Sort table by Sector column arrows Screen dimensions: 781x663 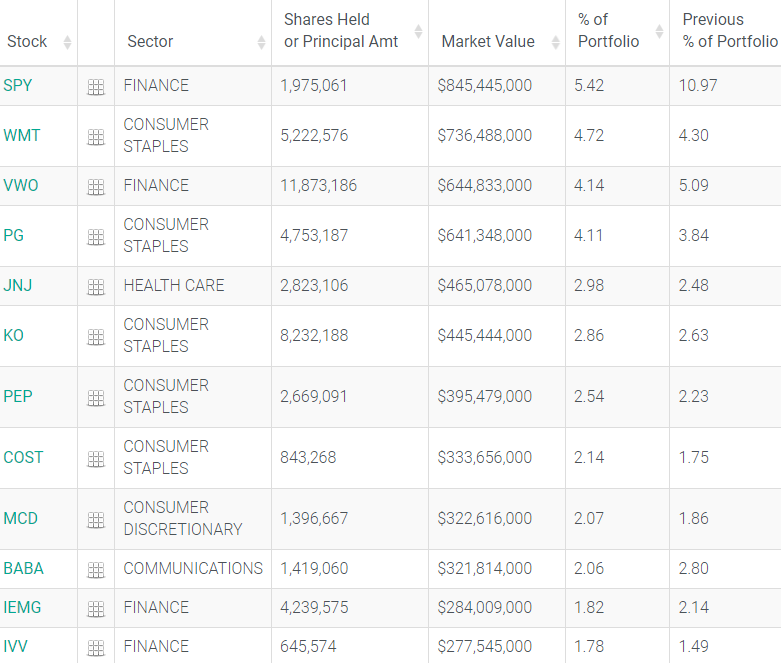[261, 42]
